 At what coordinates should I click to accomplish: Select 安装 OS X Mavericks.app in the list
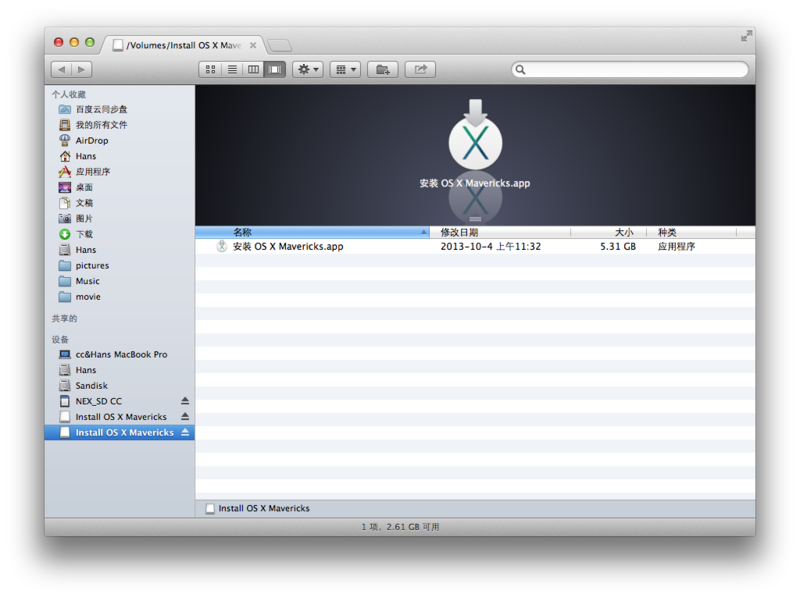(288, 246)
